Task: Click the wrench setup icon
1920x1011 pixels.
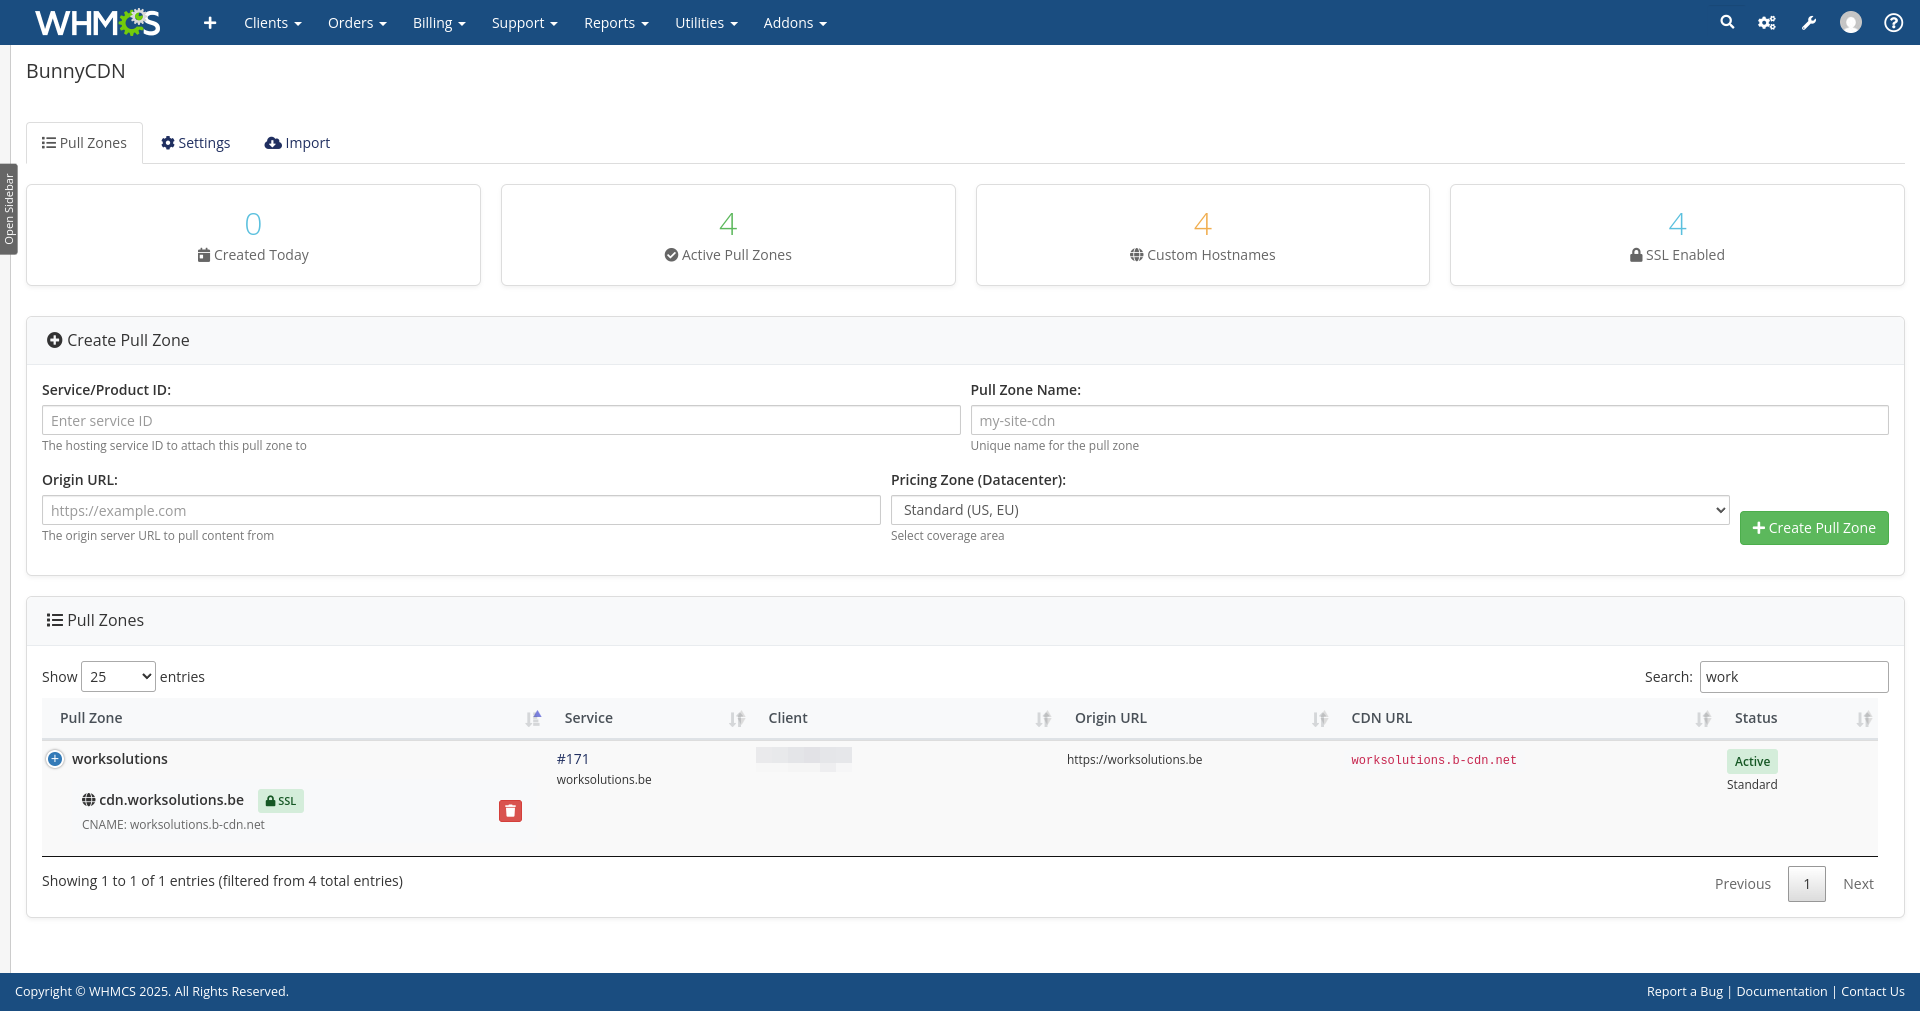Action: click(1809, 22)
